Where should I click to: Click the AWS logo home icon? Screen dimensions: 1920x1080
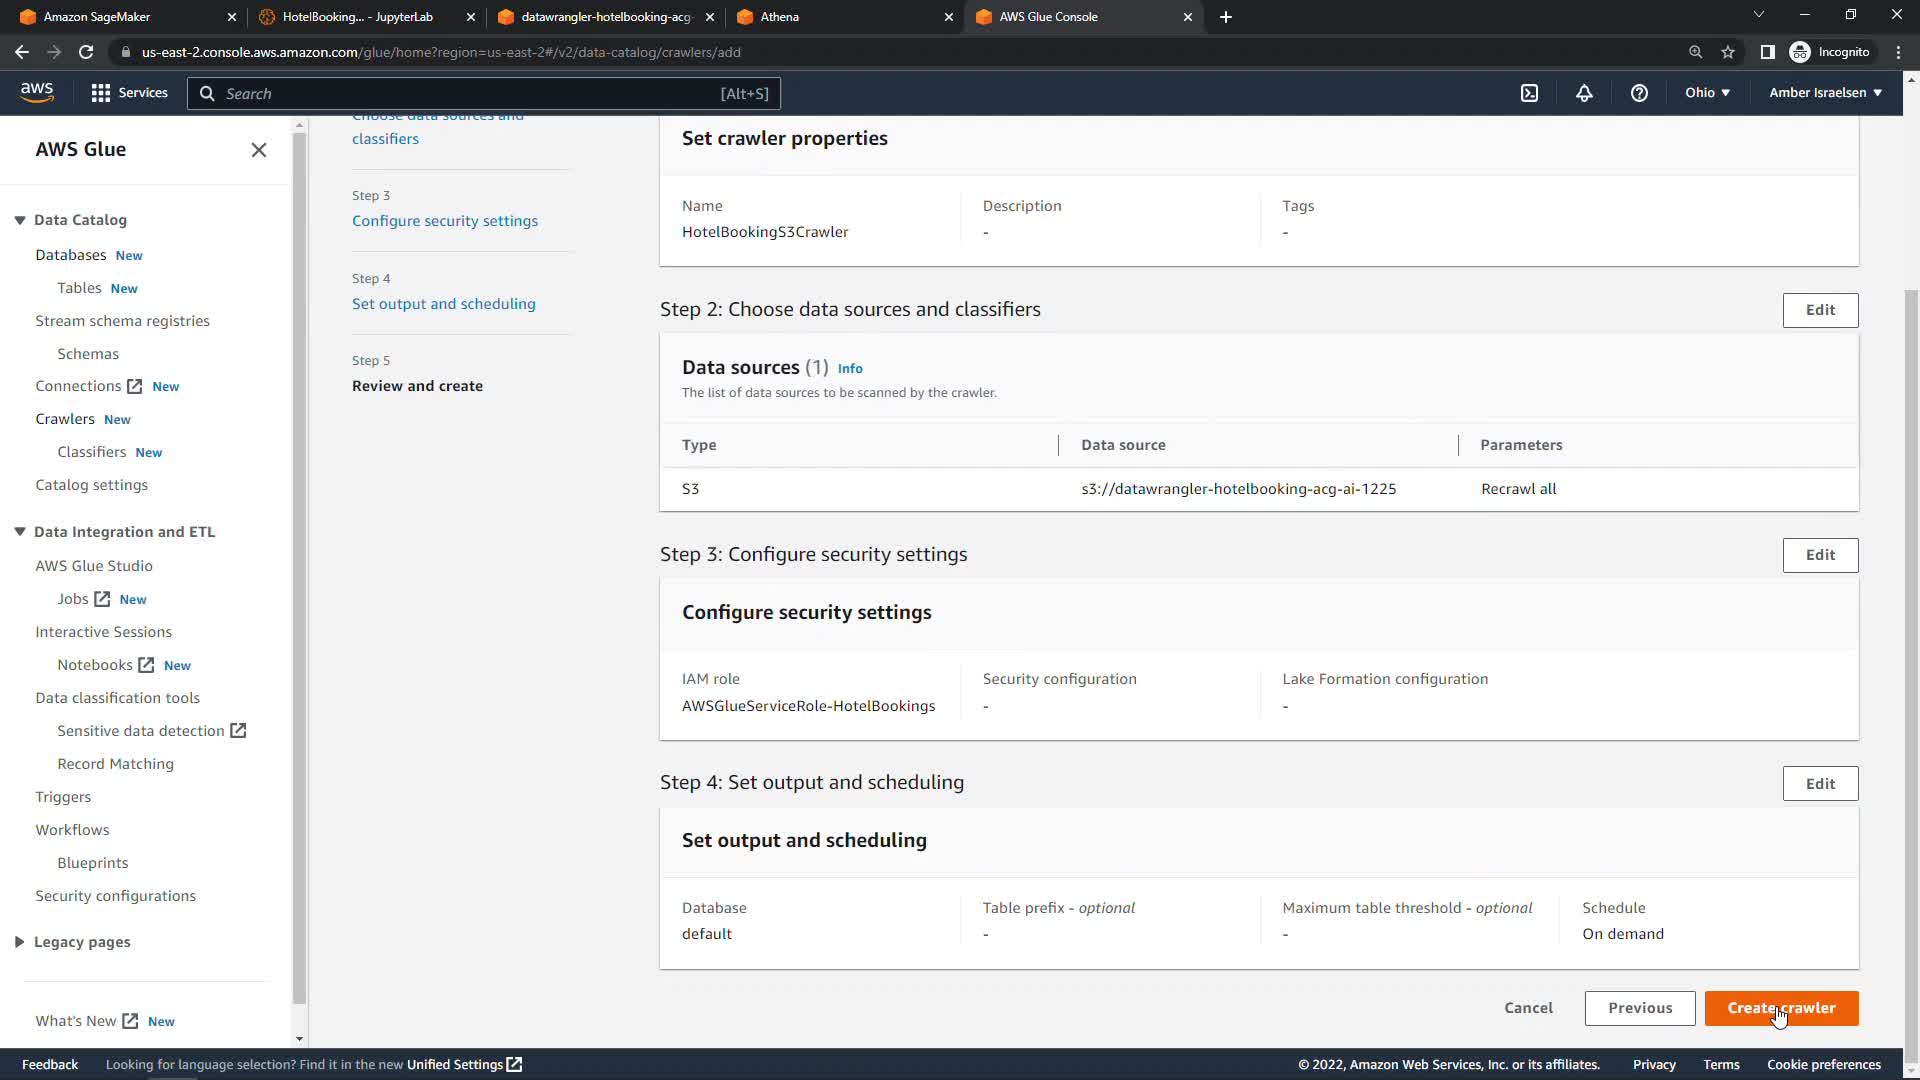click(x=37, y=92)
